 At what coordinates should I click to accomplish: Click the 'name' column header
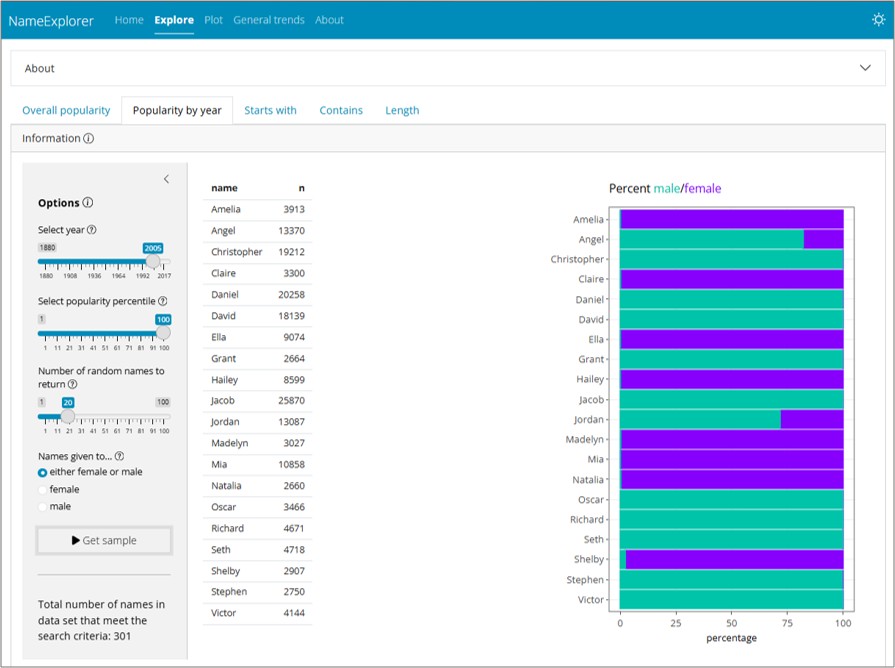tap(224, 188)
